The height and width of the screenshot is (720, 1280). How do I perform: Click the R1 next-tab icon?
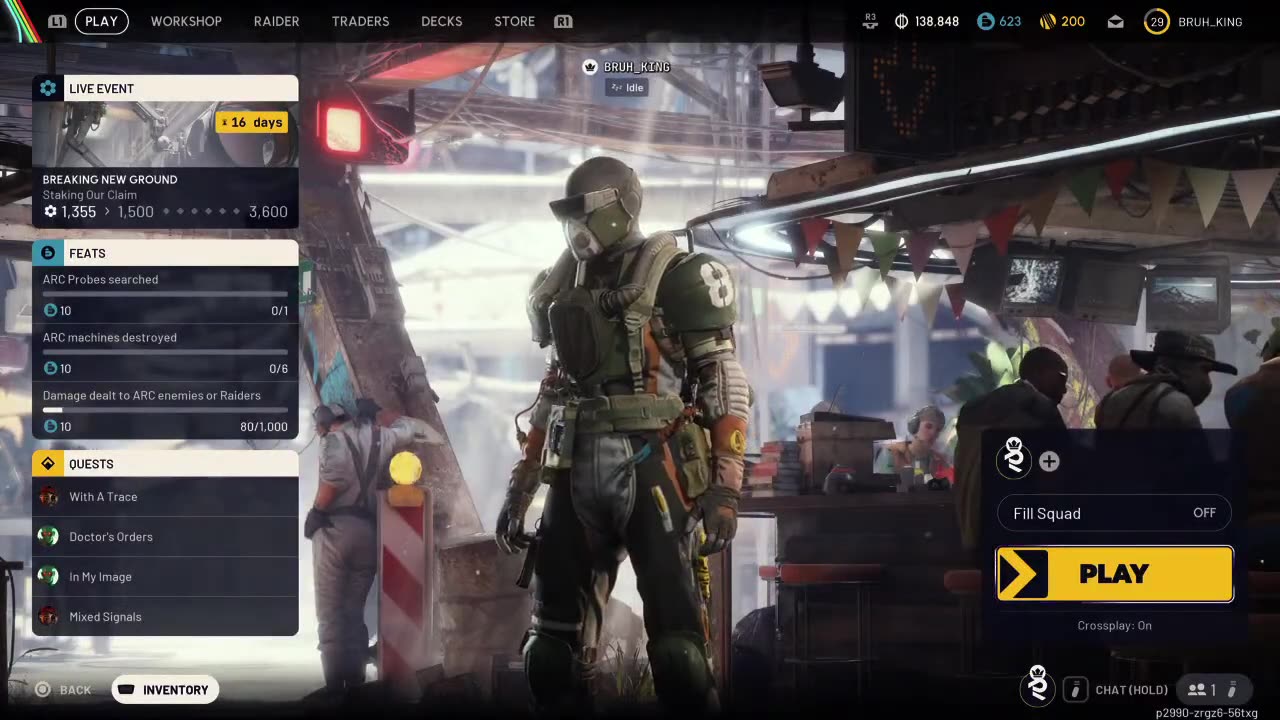coord(563,21)
